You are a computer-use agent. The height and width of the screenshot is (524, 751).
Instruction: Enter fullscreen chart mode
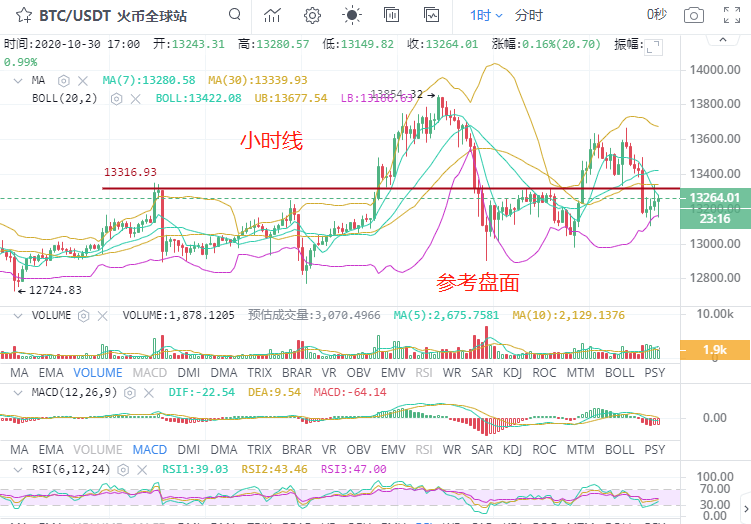(732, 15)
